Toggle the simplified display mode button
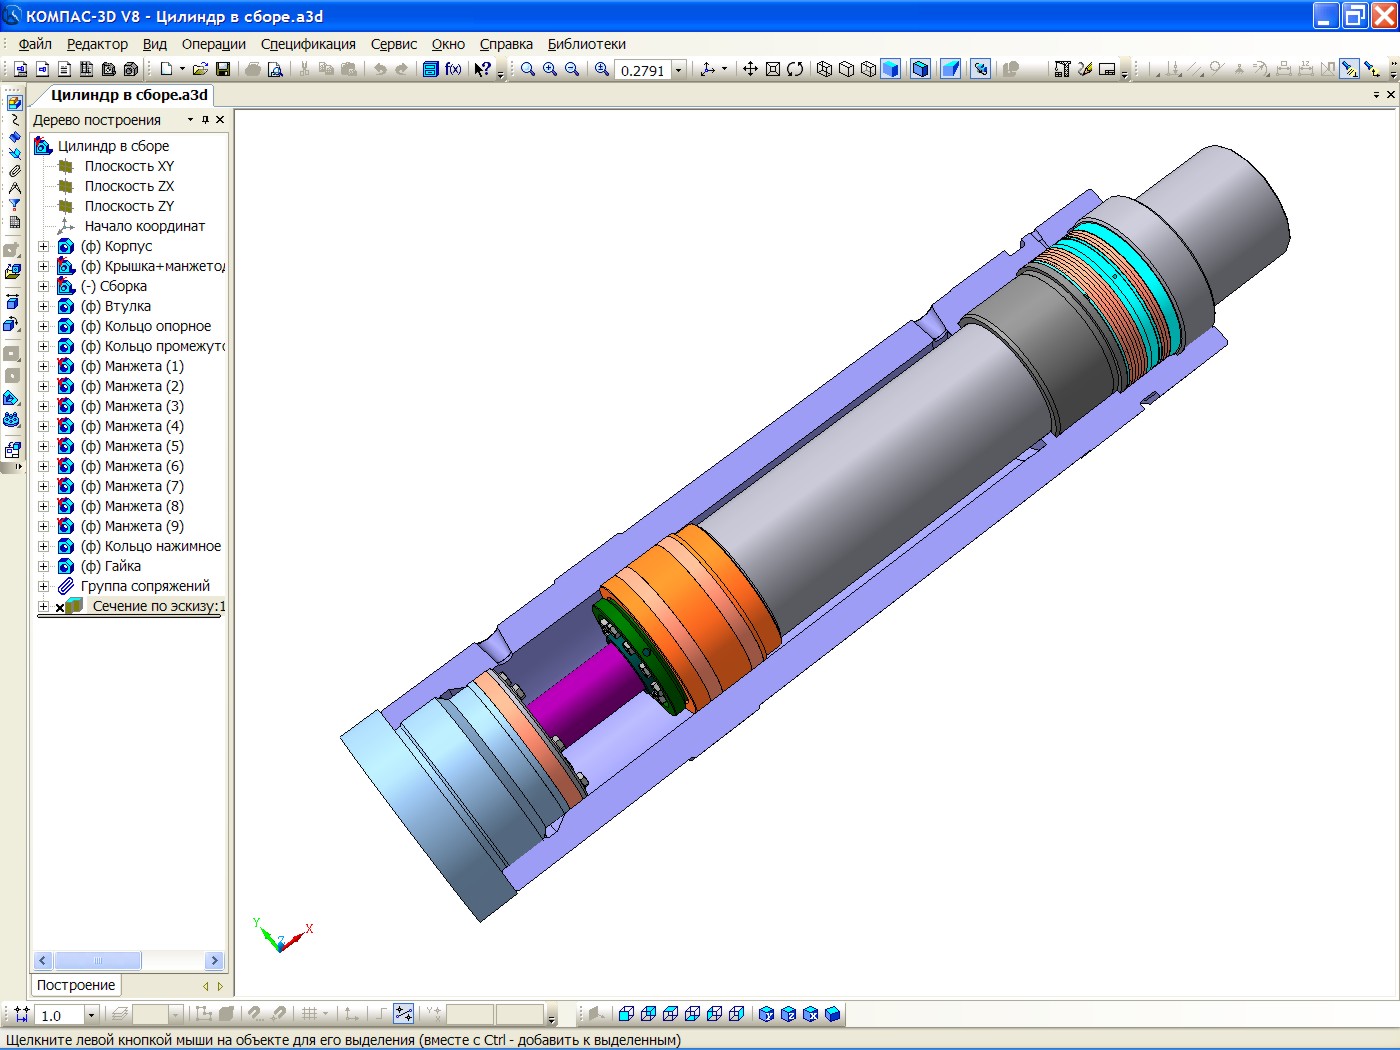This screenshot has width=1400, height=1050. (981, 69)
